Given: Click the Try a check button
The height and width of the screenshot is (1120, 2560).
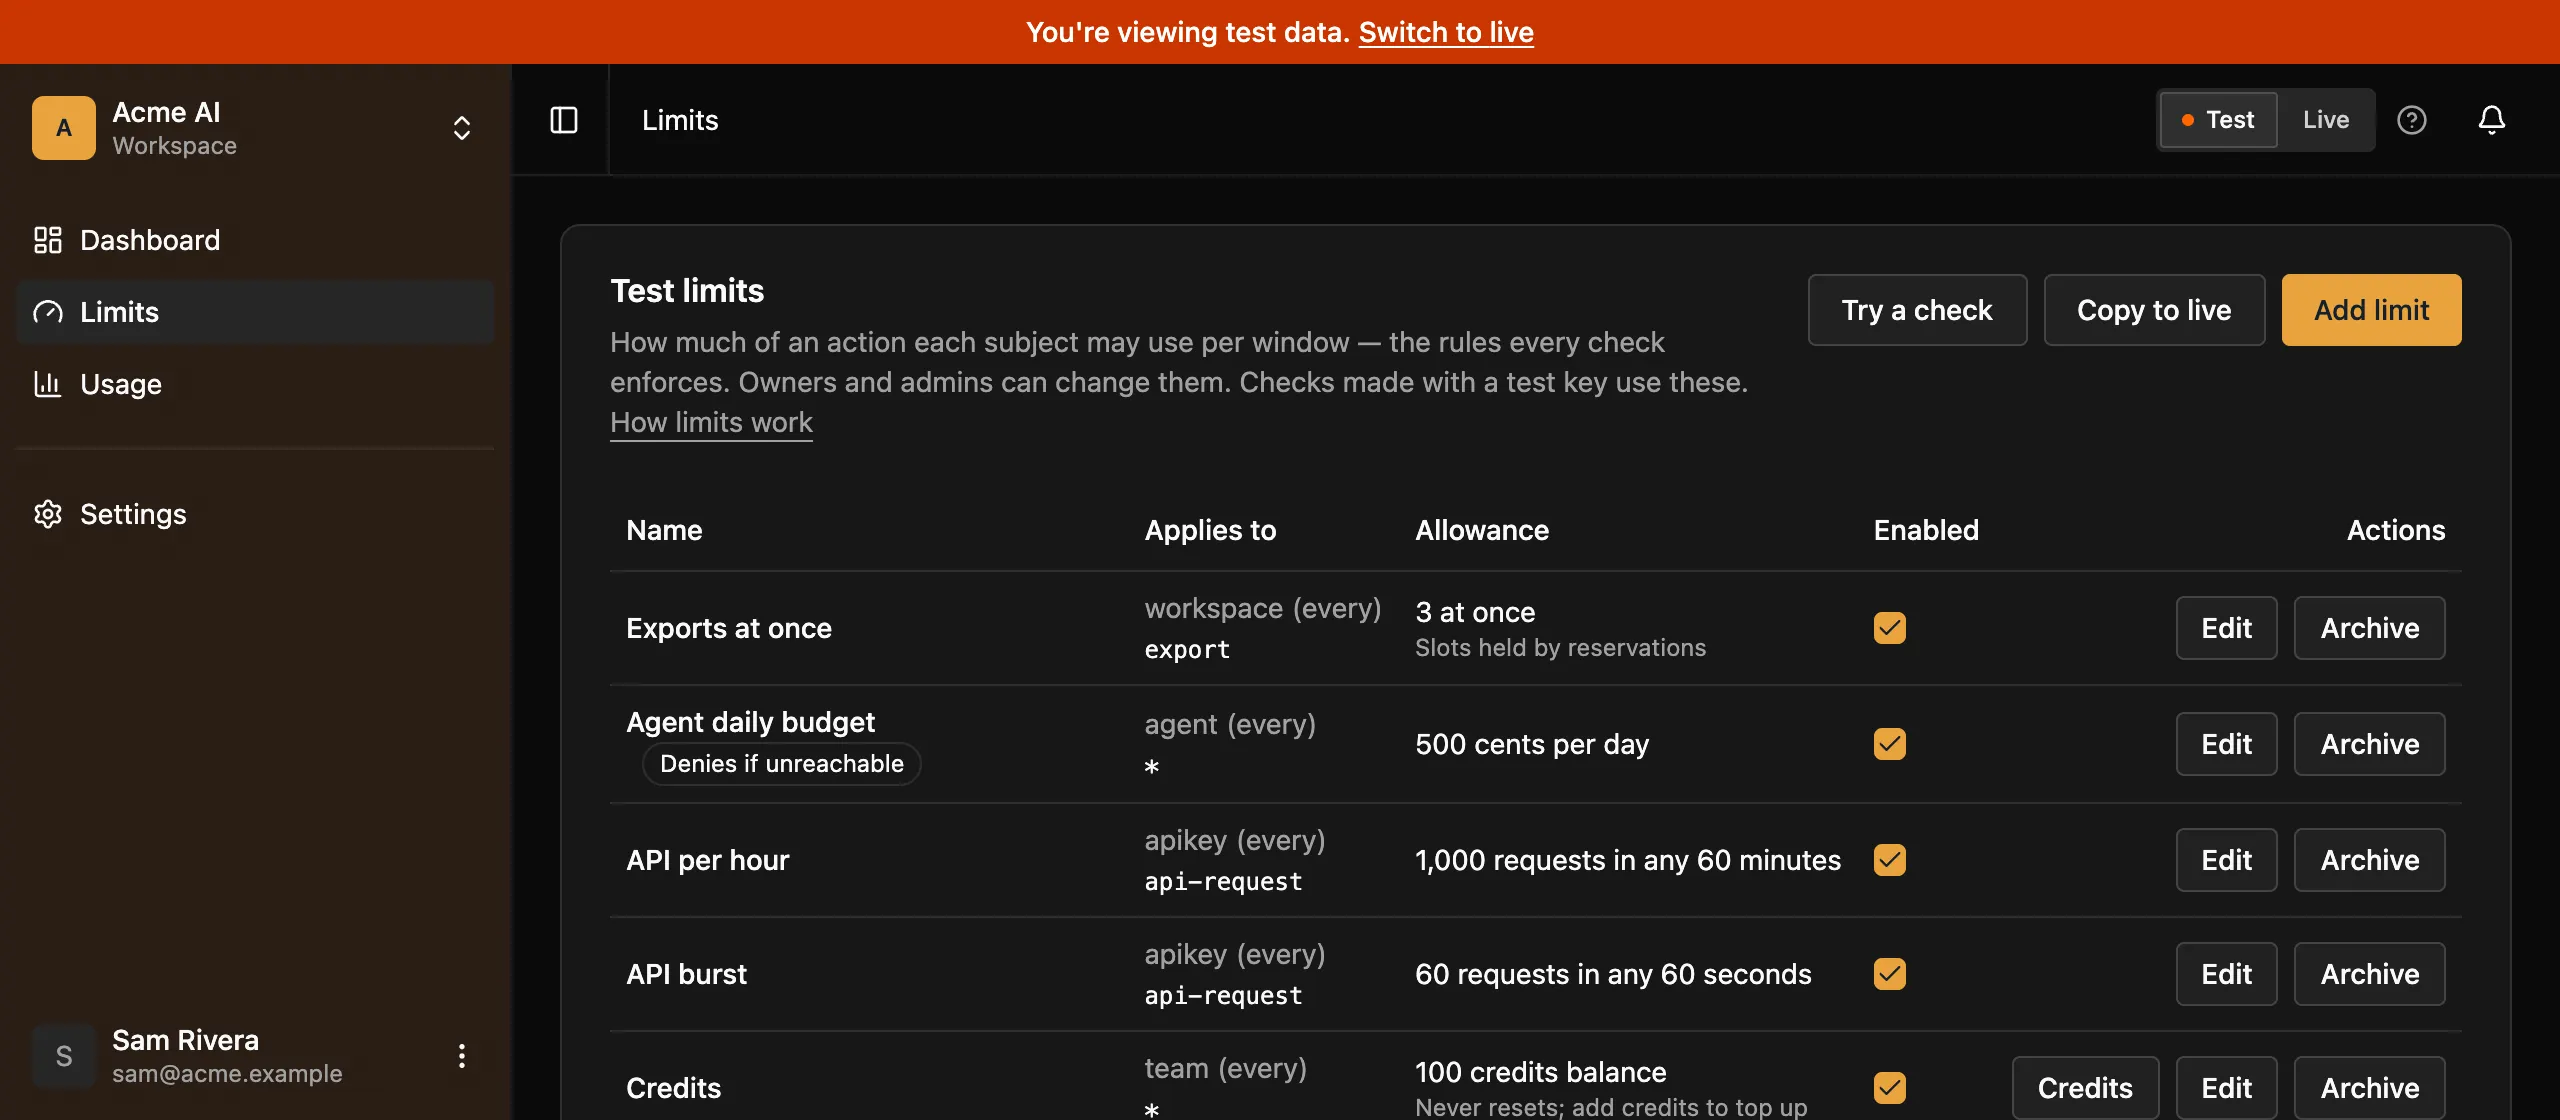Looking at the screenshot, I should [x=1917, y=310].
